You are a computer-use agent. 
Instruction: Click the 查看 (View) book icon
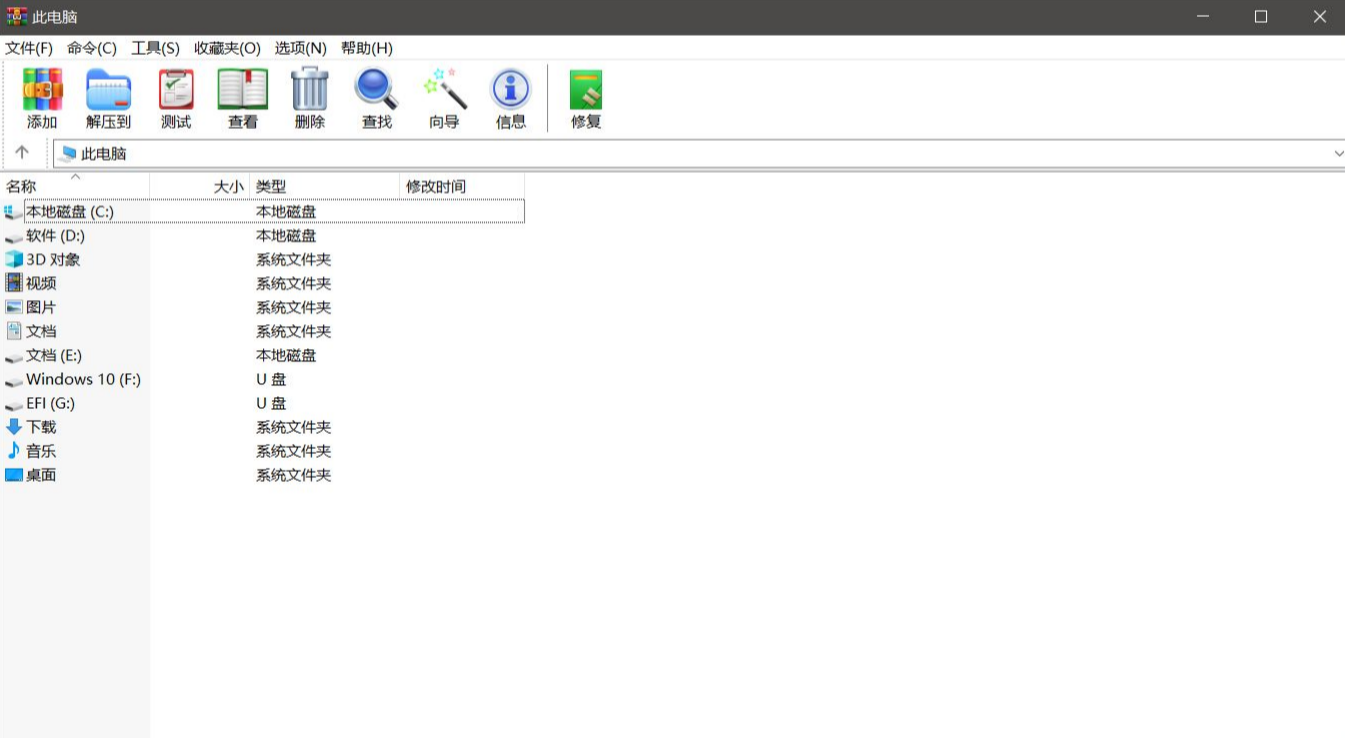(x=243, y=89)
